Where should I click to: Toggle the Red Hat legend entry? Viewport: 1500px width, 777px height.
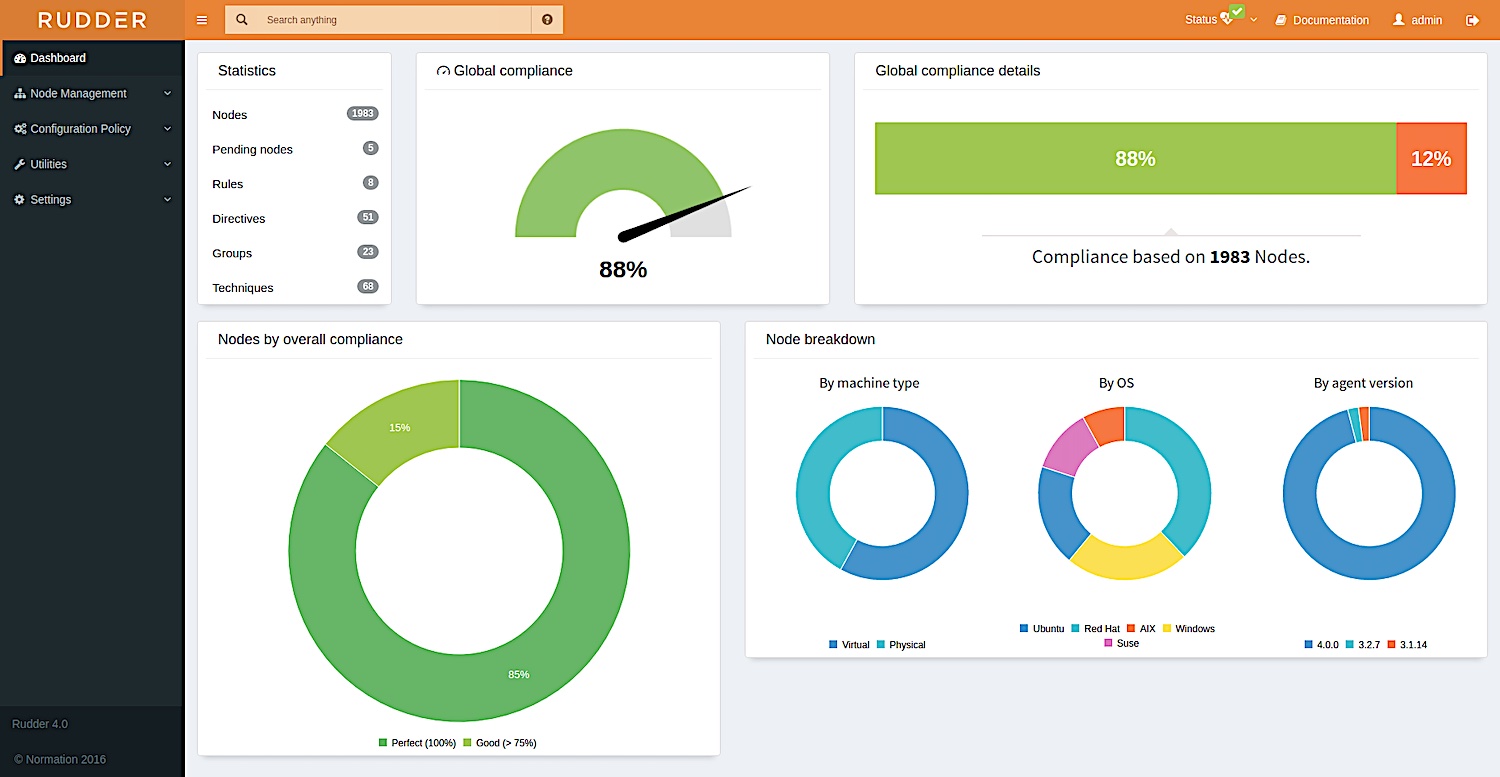(1095, 629)
